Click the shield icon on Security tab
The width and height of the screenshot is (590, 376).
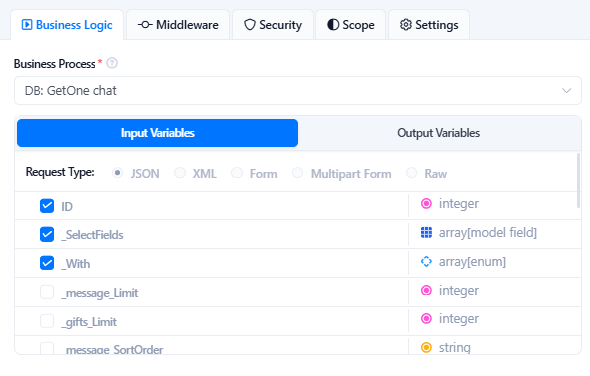pos(250,25)
